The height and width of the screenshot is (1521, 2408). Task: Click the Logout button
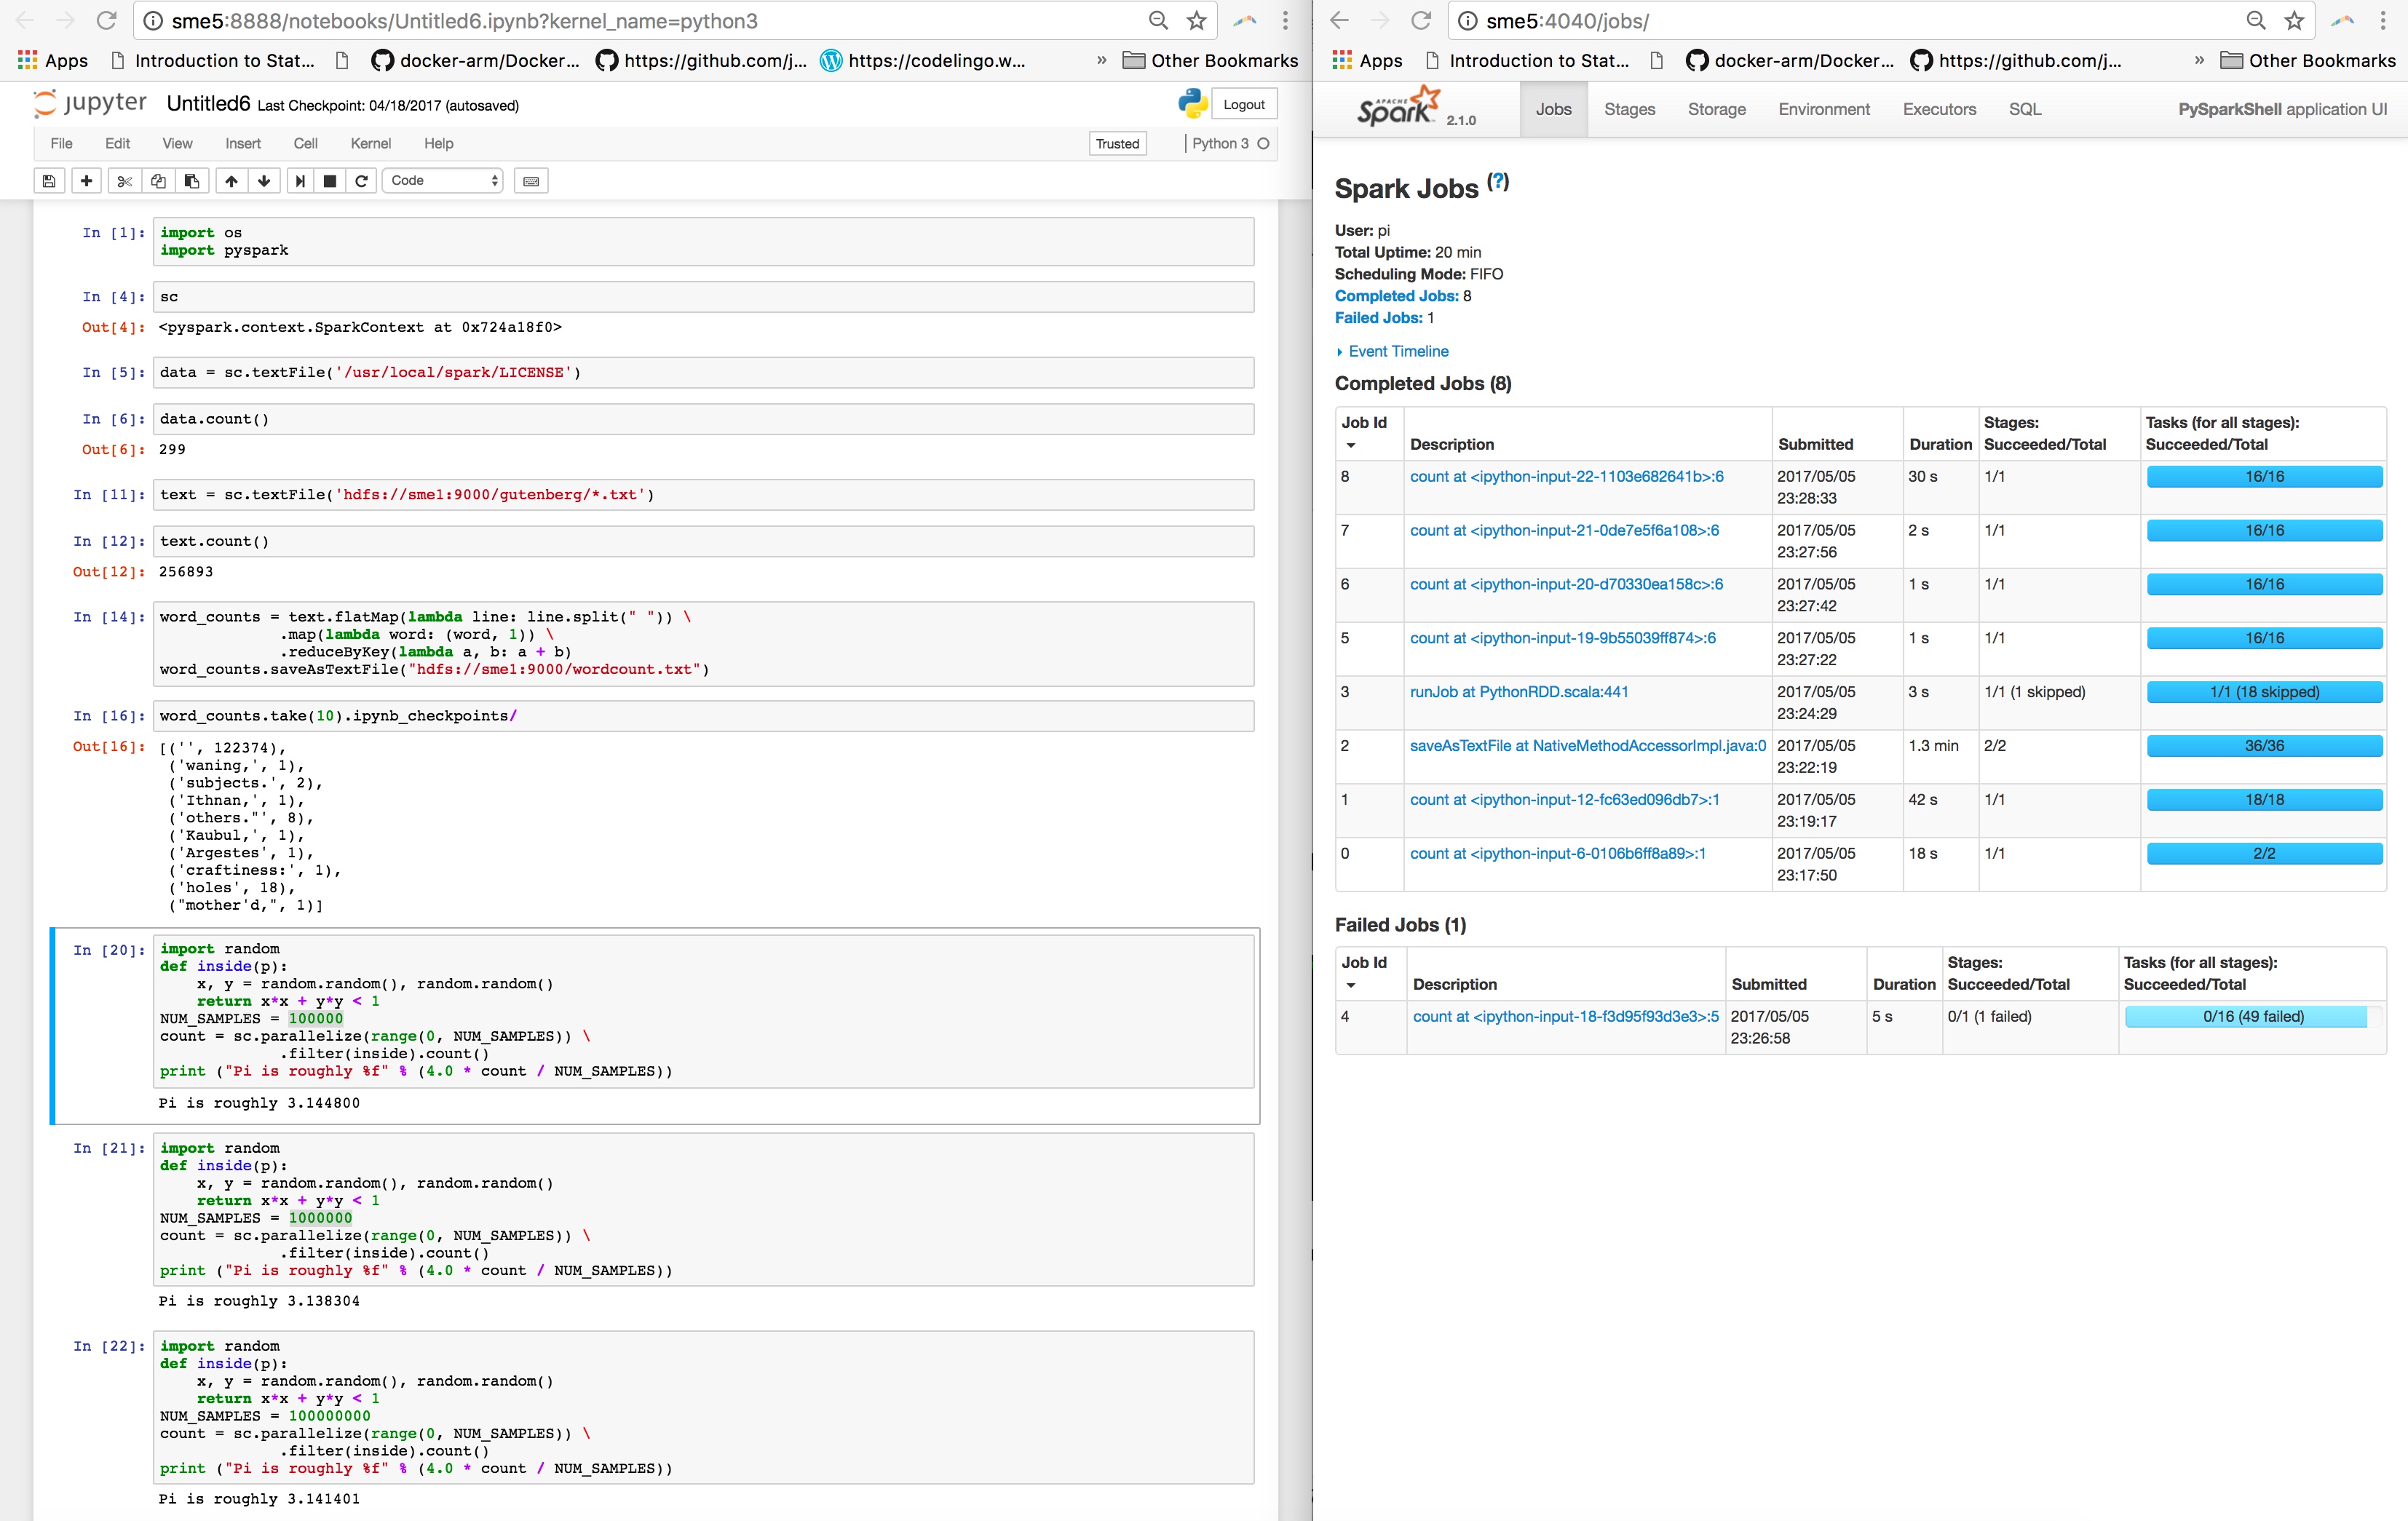(1243, 104)
